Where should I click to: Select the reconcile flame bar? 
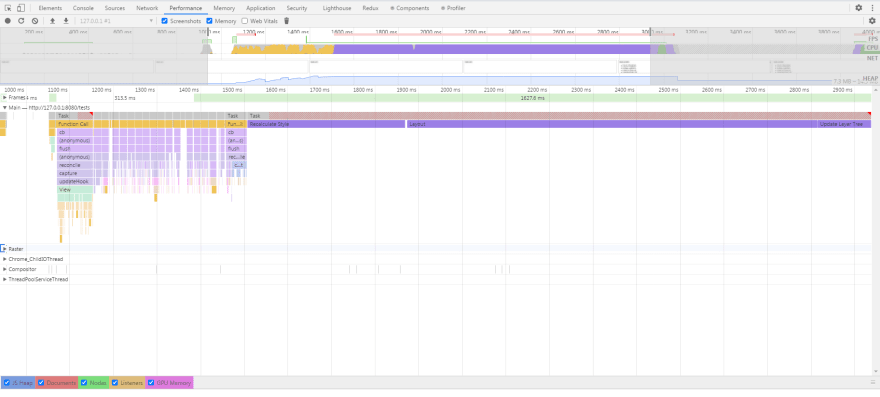(75, 165)
